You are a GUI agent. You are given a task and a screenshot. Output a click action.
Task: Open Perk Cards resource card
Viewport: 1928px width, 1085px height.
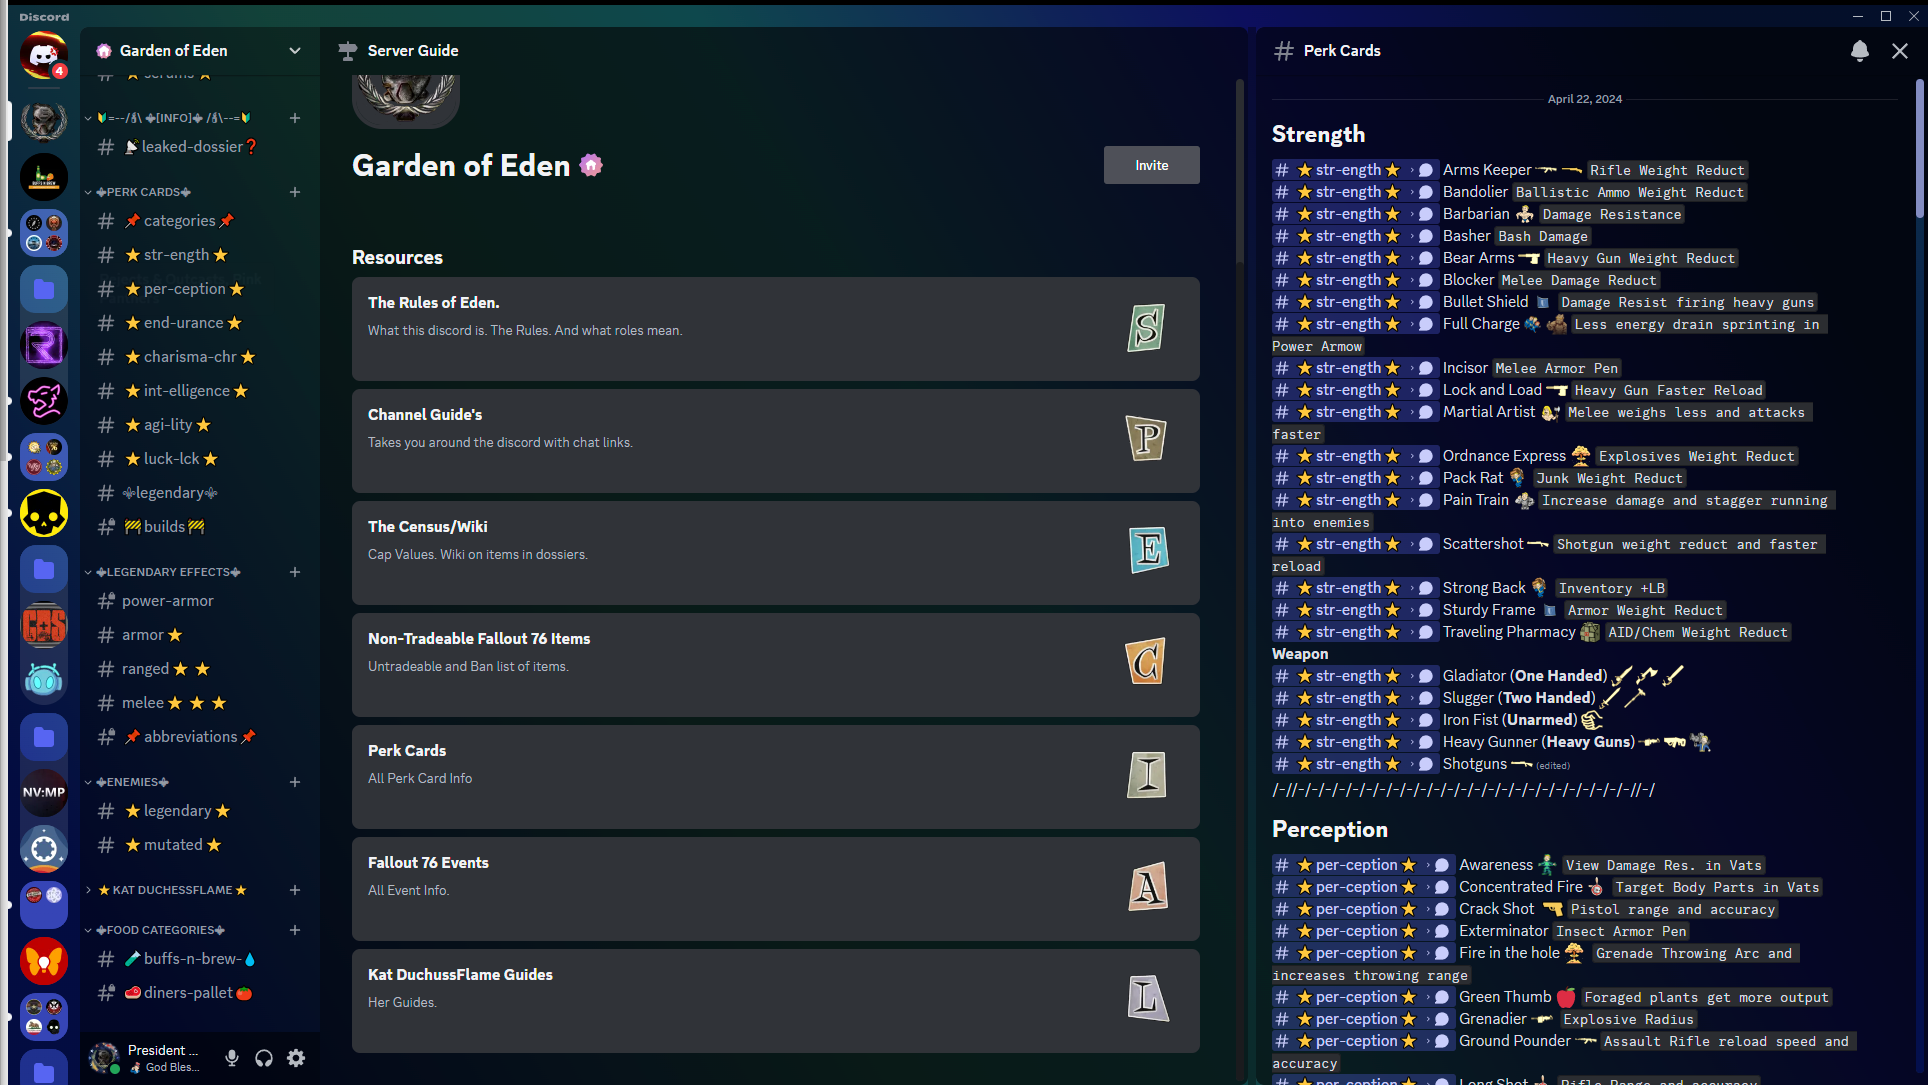point(776,777)
